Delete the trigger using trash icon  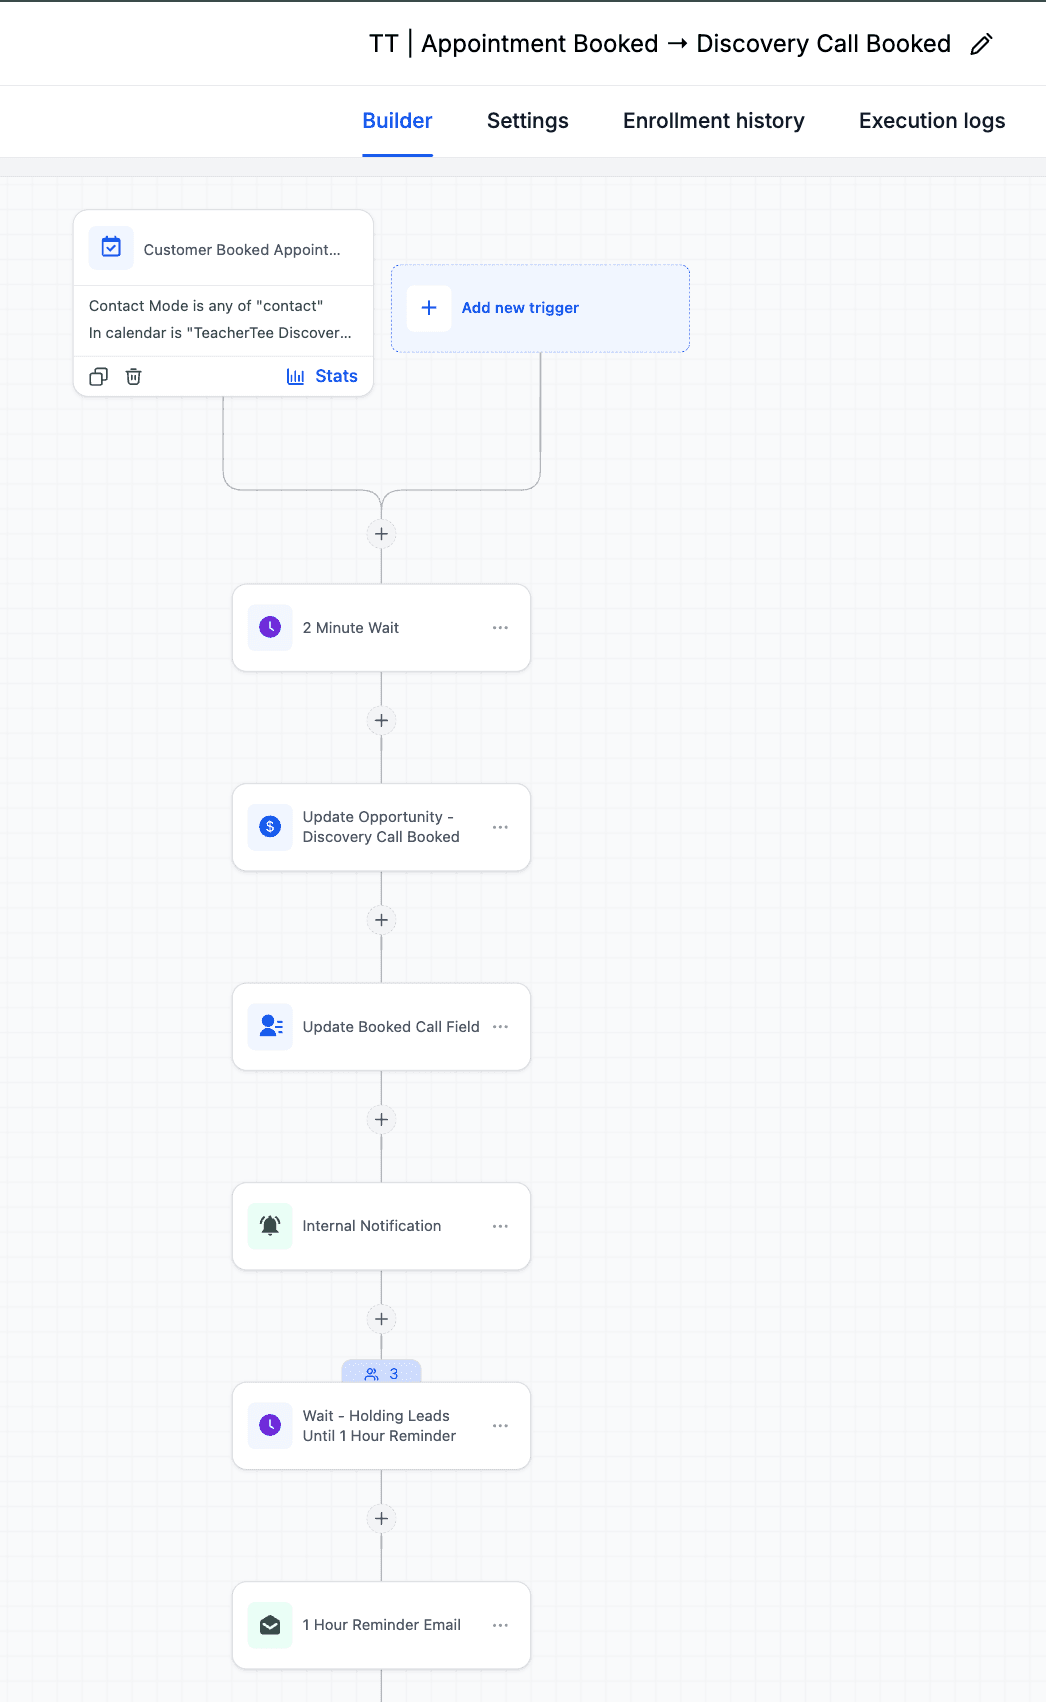tap(133, 377)
